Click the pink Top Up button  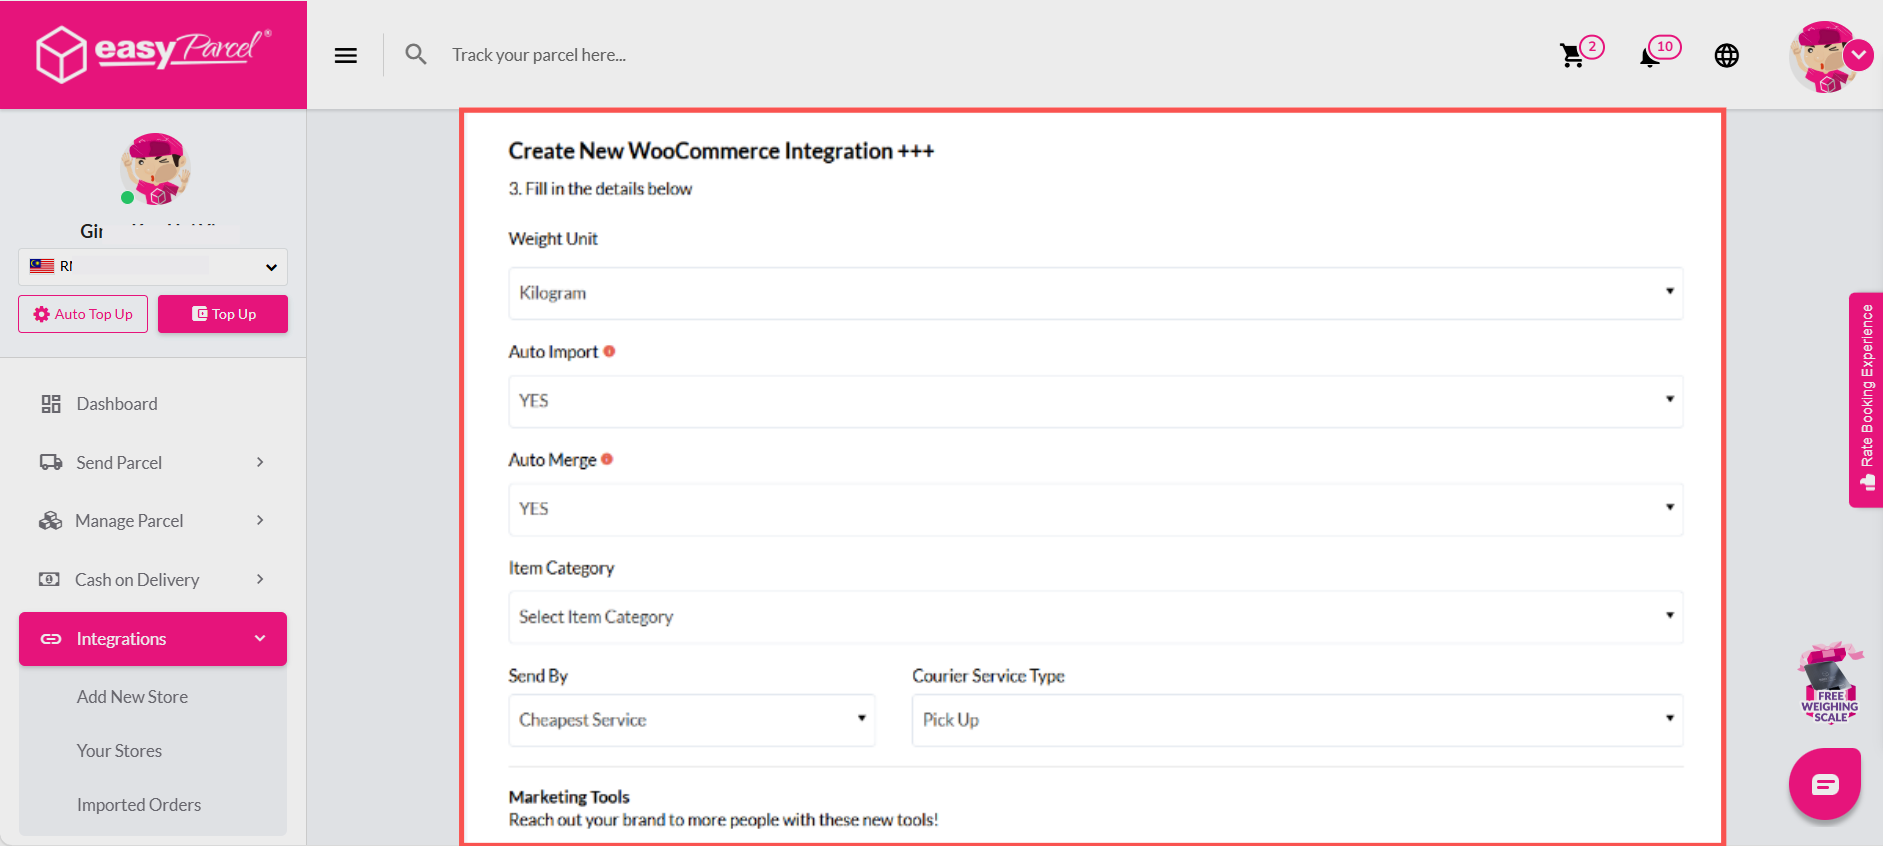(223, 314)
